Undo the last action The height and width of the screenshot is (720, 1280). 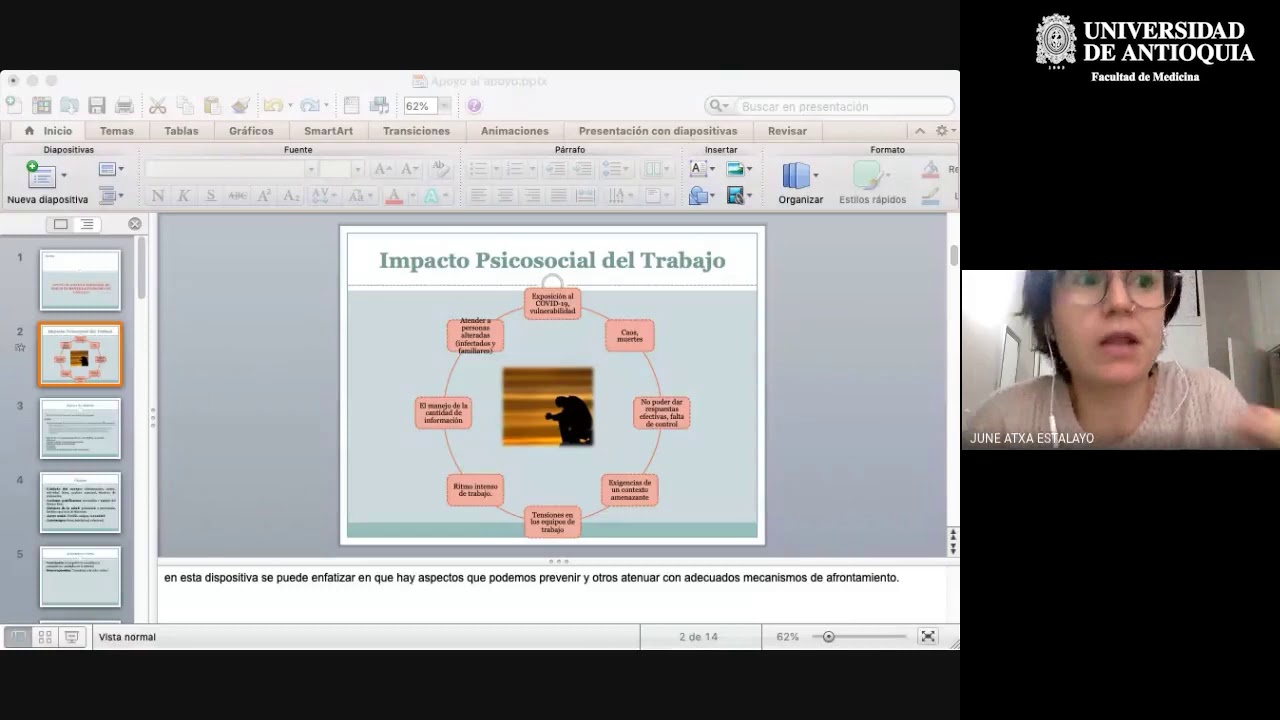(272, 105)
